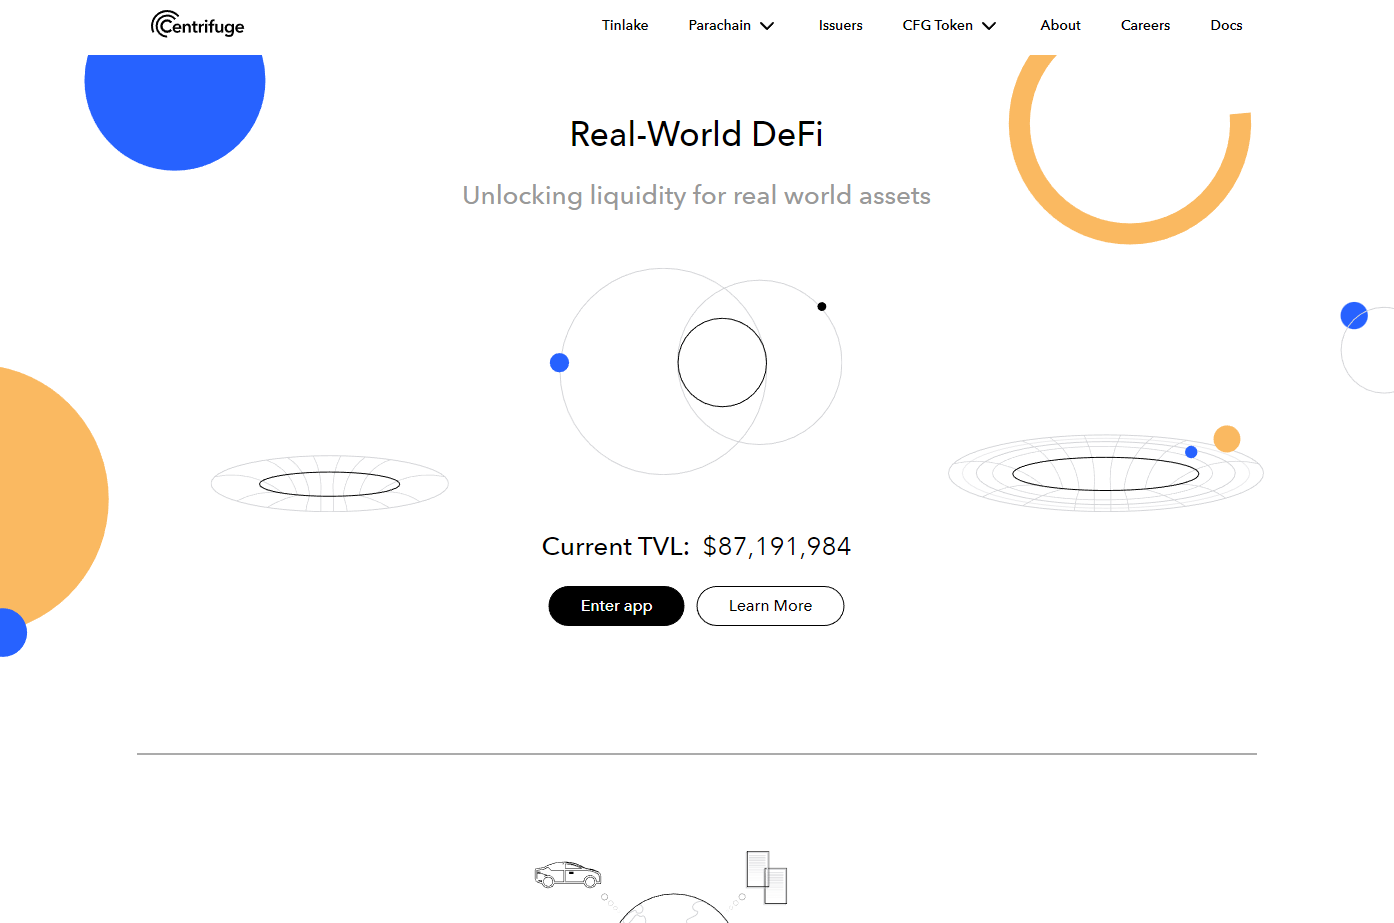Open the Docs link
Image resolution: width=1394 pixels, height=923 pixels.
point(1226,25)
